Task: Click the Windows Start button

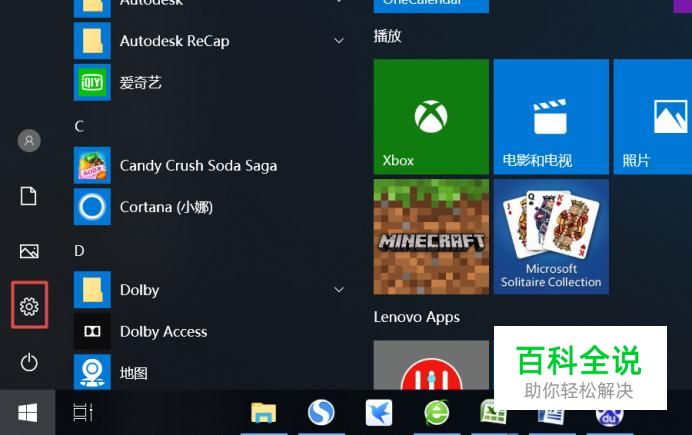Action: tap(27, 413)
